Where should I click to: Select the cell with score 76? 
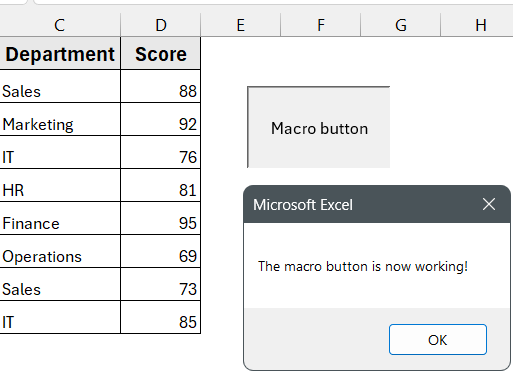click(x=161, y=152)
